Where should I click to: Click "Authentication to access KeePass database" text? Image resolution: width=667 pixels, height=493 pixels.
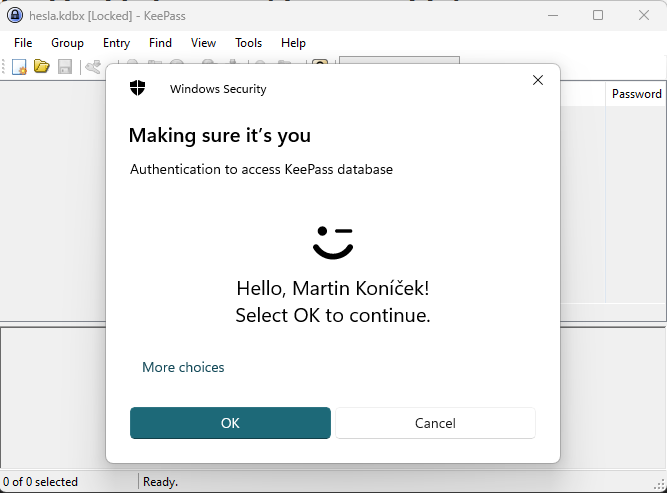(x=261, y=169)
